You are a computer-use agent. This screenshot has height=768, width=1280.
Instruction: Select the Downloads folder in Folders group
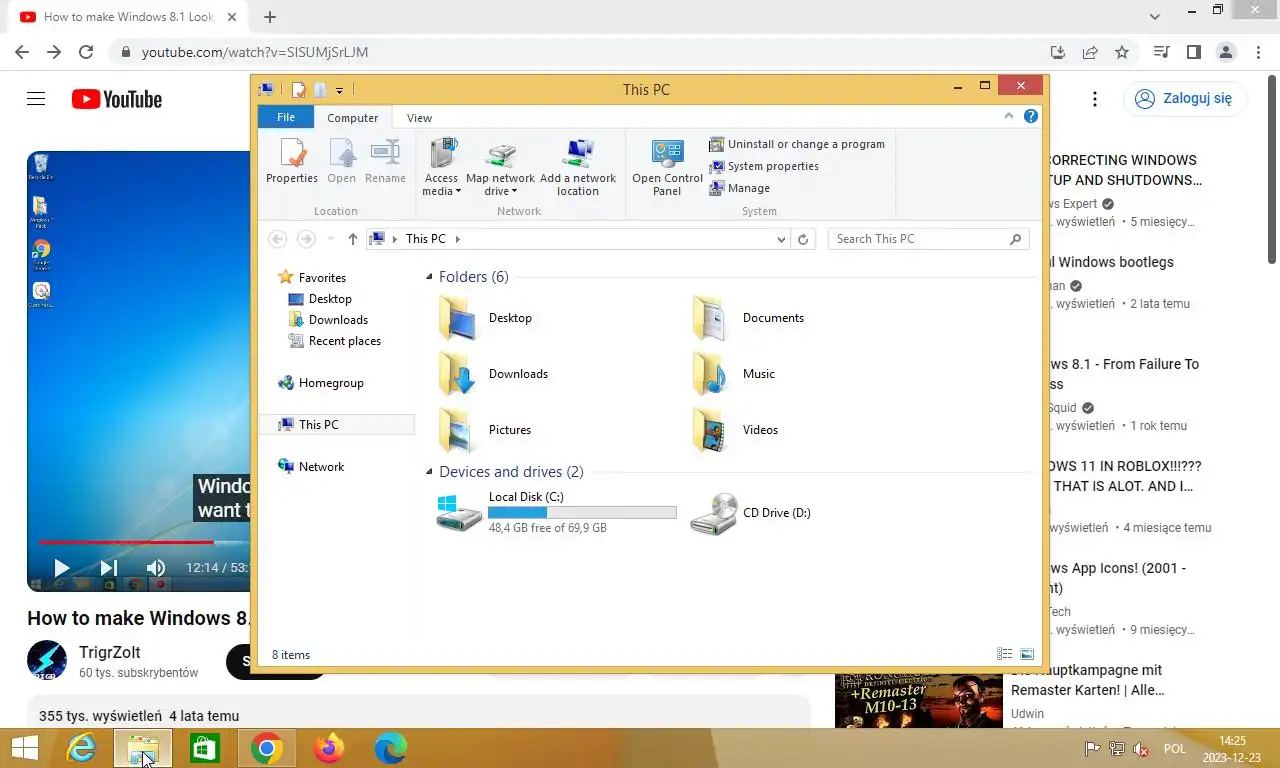tap(493, 374)
